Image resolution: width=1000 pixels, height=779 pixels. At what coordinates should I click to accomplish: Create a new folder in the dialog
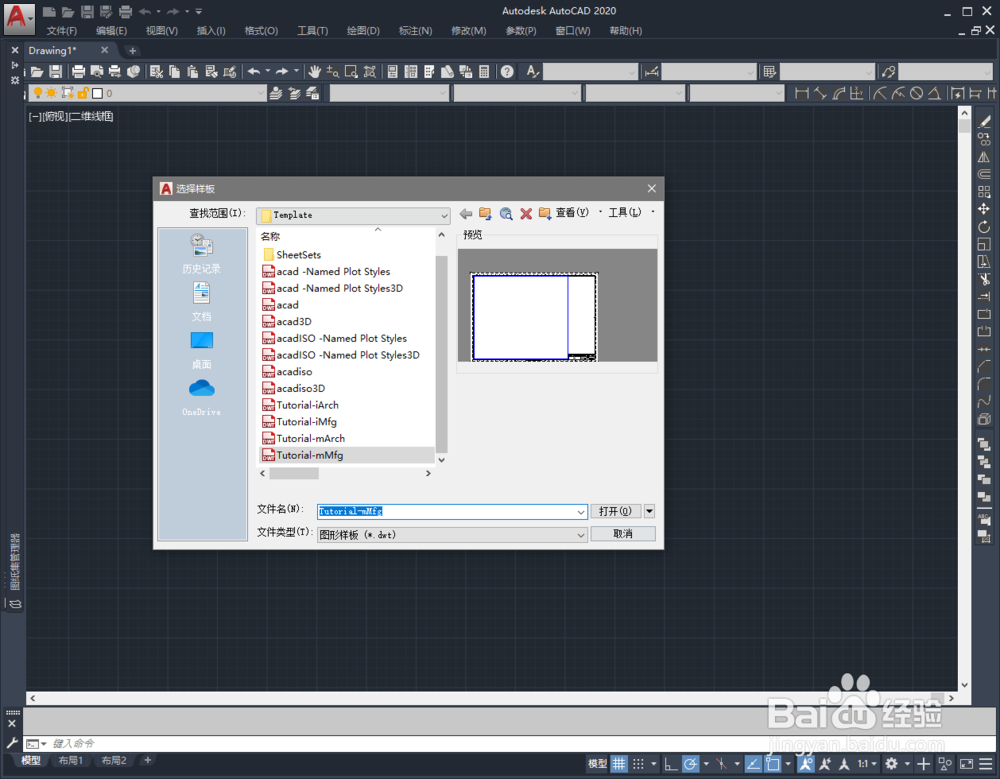[x=545, y=214]
